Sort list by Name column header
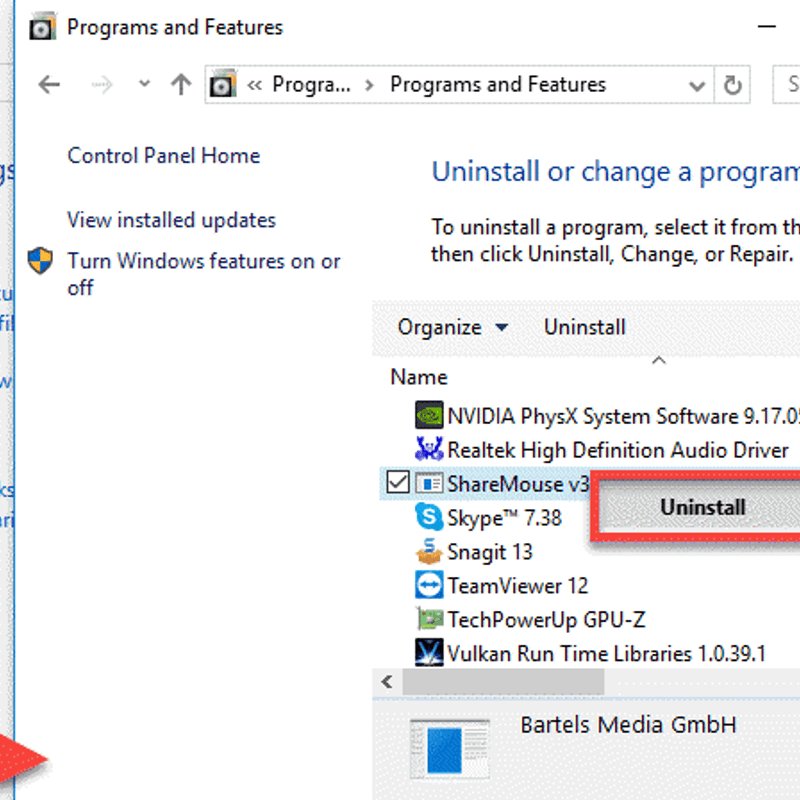Image resolution: width=800 pixels, height=800 pixels. [x=419, y=378]
